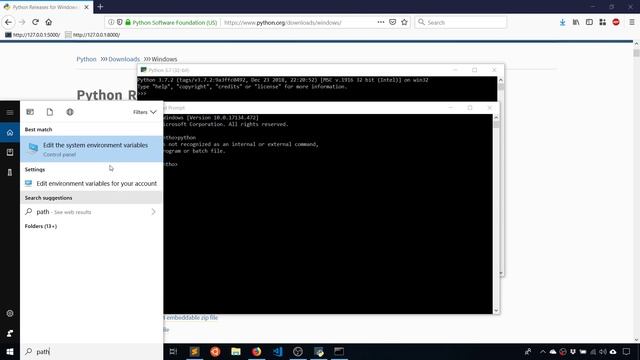Open new Firefox tab

pos(100,7)
